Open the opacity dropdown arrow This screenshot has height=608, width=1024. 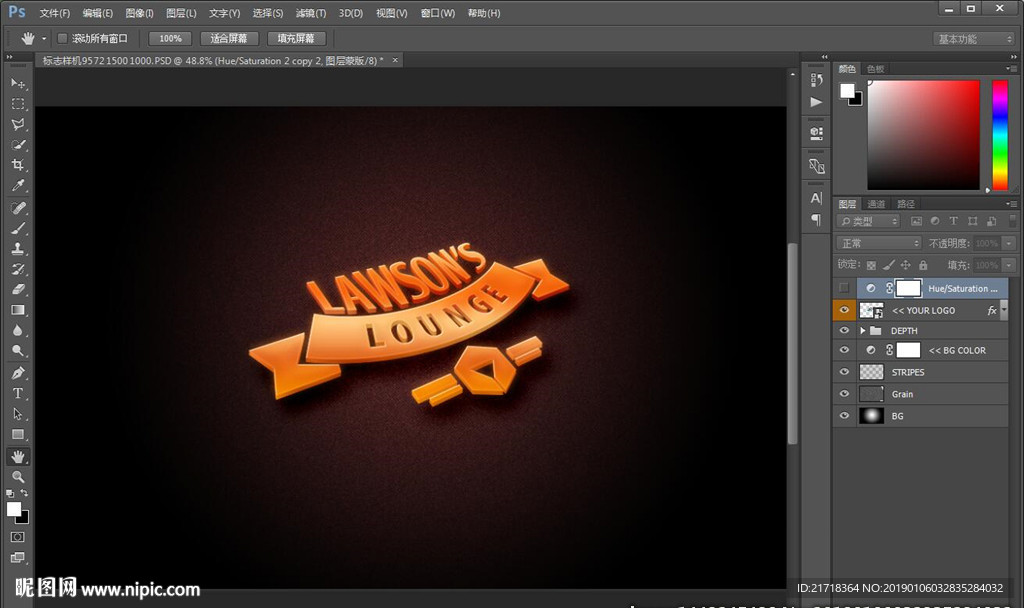tap(1009, 243)
